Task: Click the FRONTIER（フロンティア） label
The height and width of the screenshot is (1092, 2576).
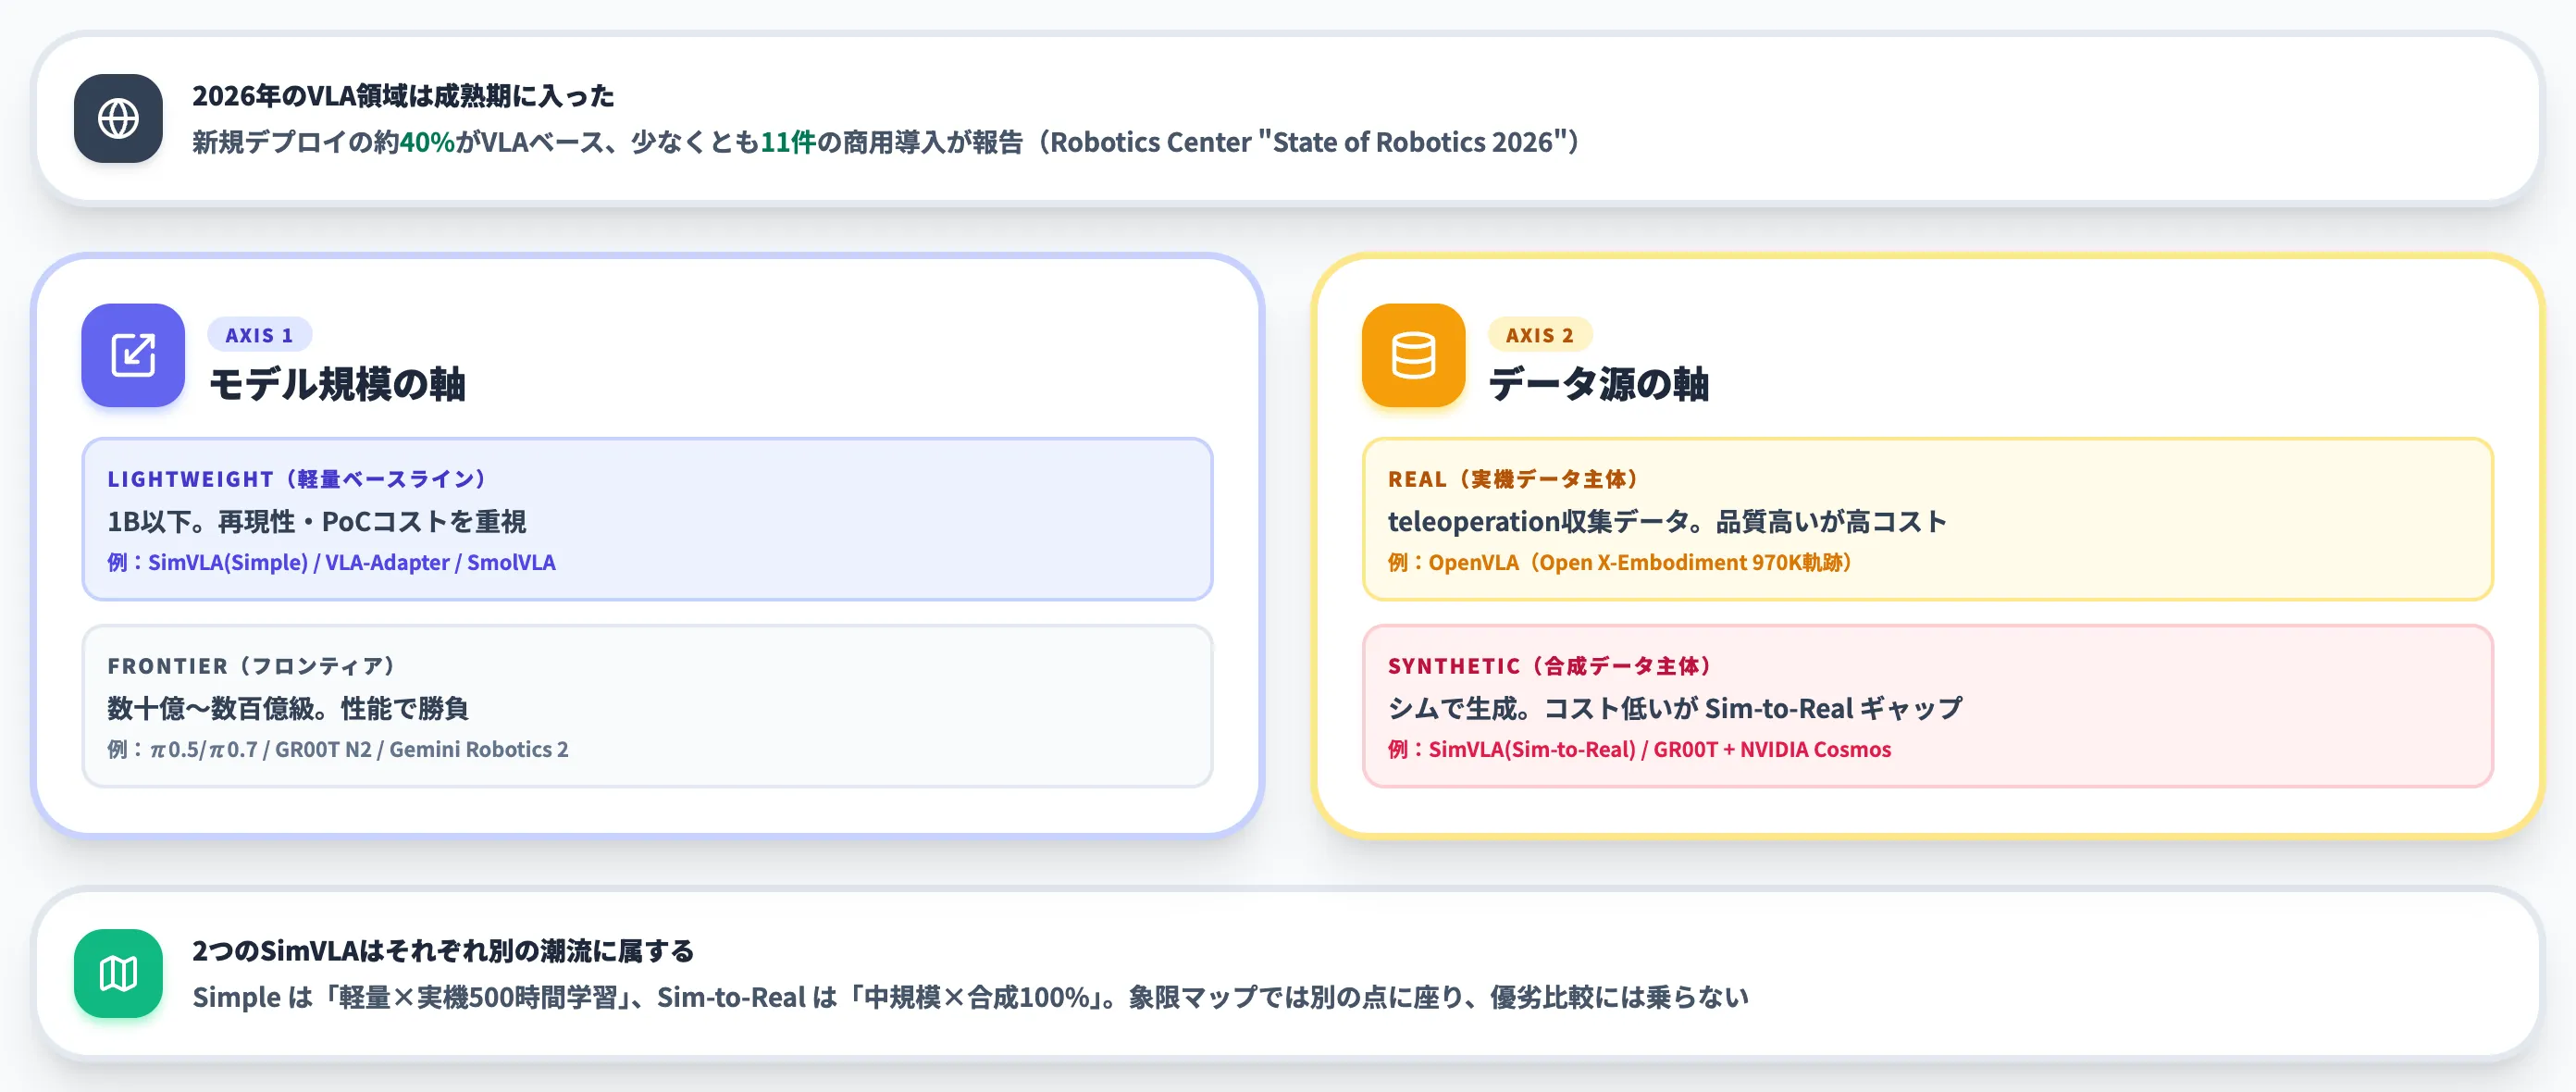Action: (252, 666)
